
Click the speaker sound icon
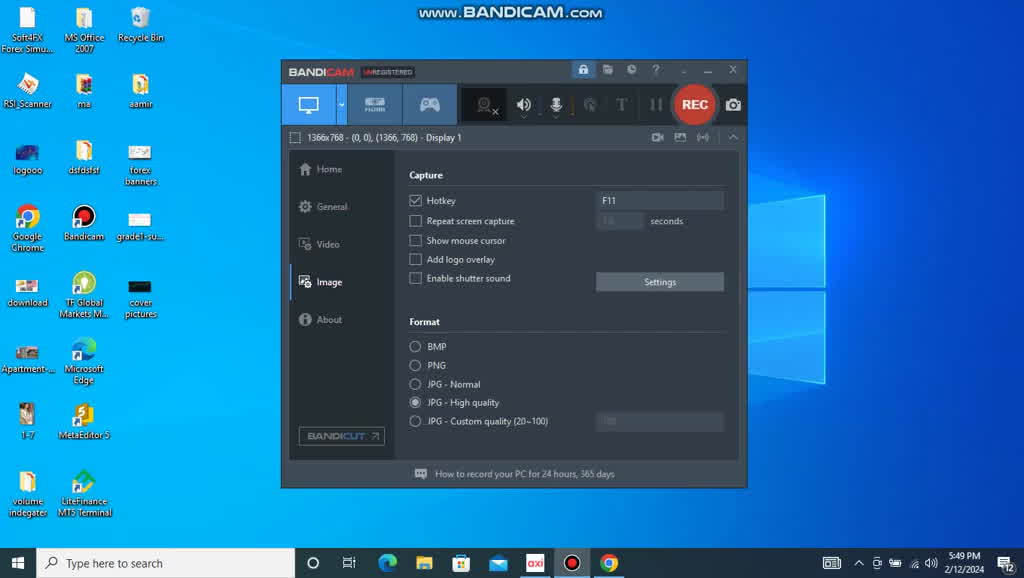[x=523, y=105]
